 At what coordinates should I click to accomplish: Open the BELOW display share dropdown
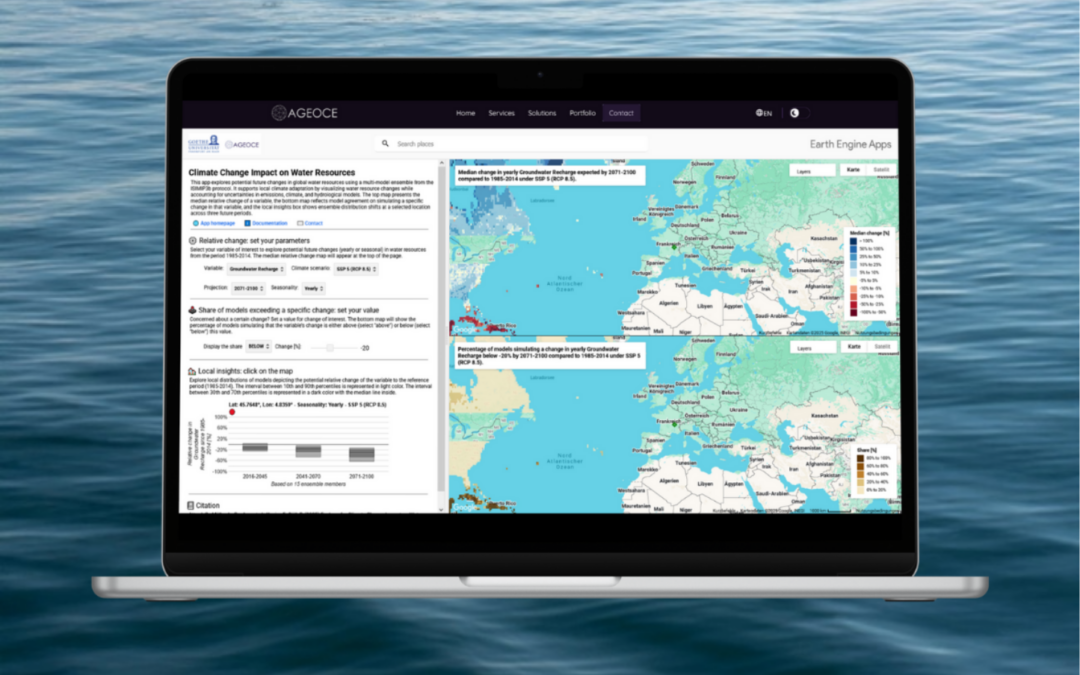[x=258, y=346]
